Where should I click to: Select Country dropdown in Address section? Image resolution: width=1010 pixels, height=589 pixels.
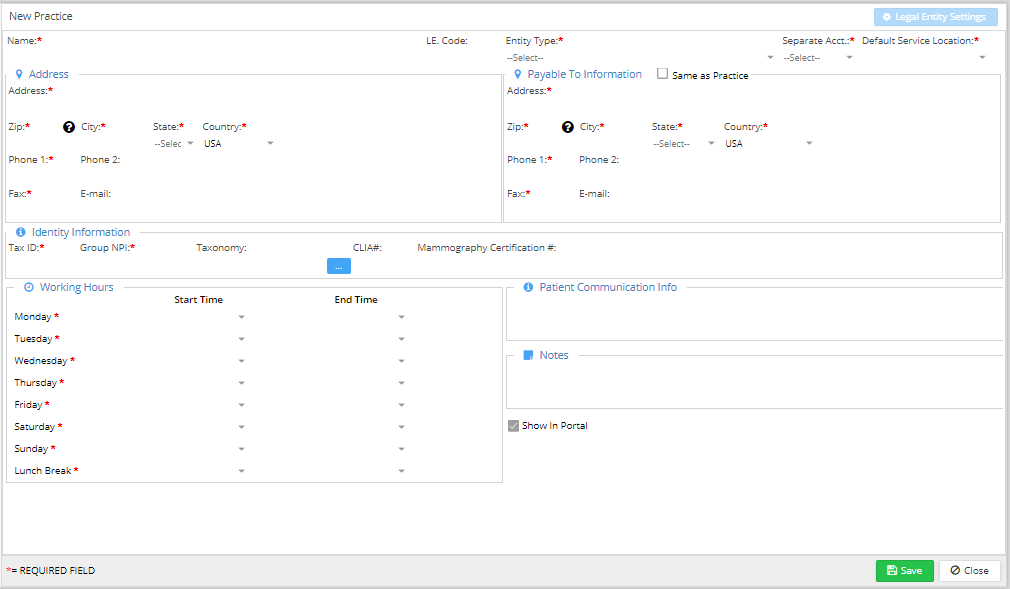tap(239, 144)
